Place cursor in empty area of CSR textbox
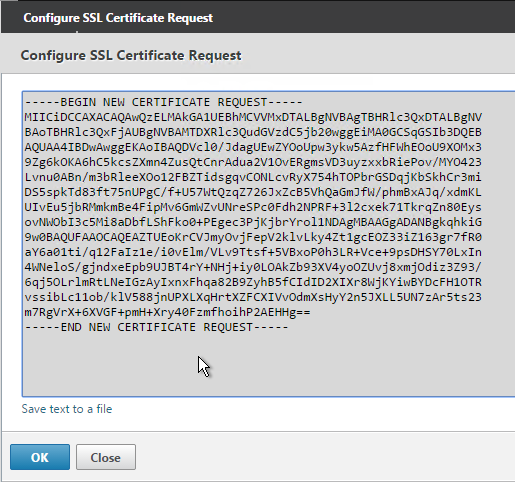The image size is (515, 482). tap(267, 363)
